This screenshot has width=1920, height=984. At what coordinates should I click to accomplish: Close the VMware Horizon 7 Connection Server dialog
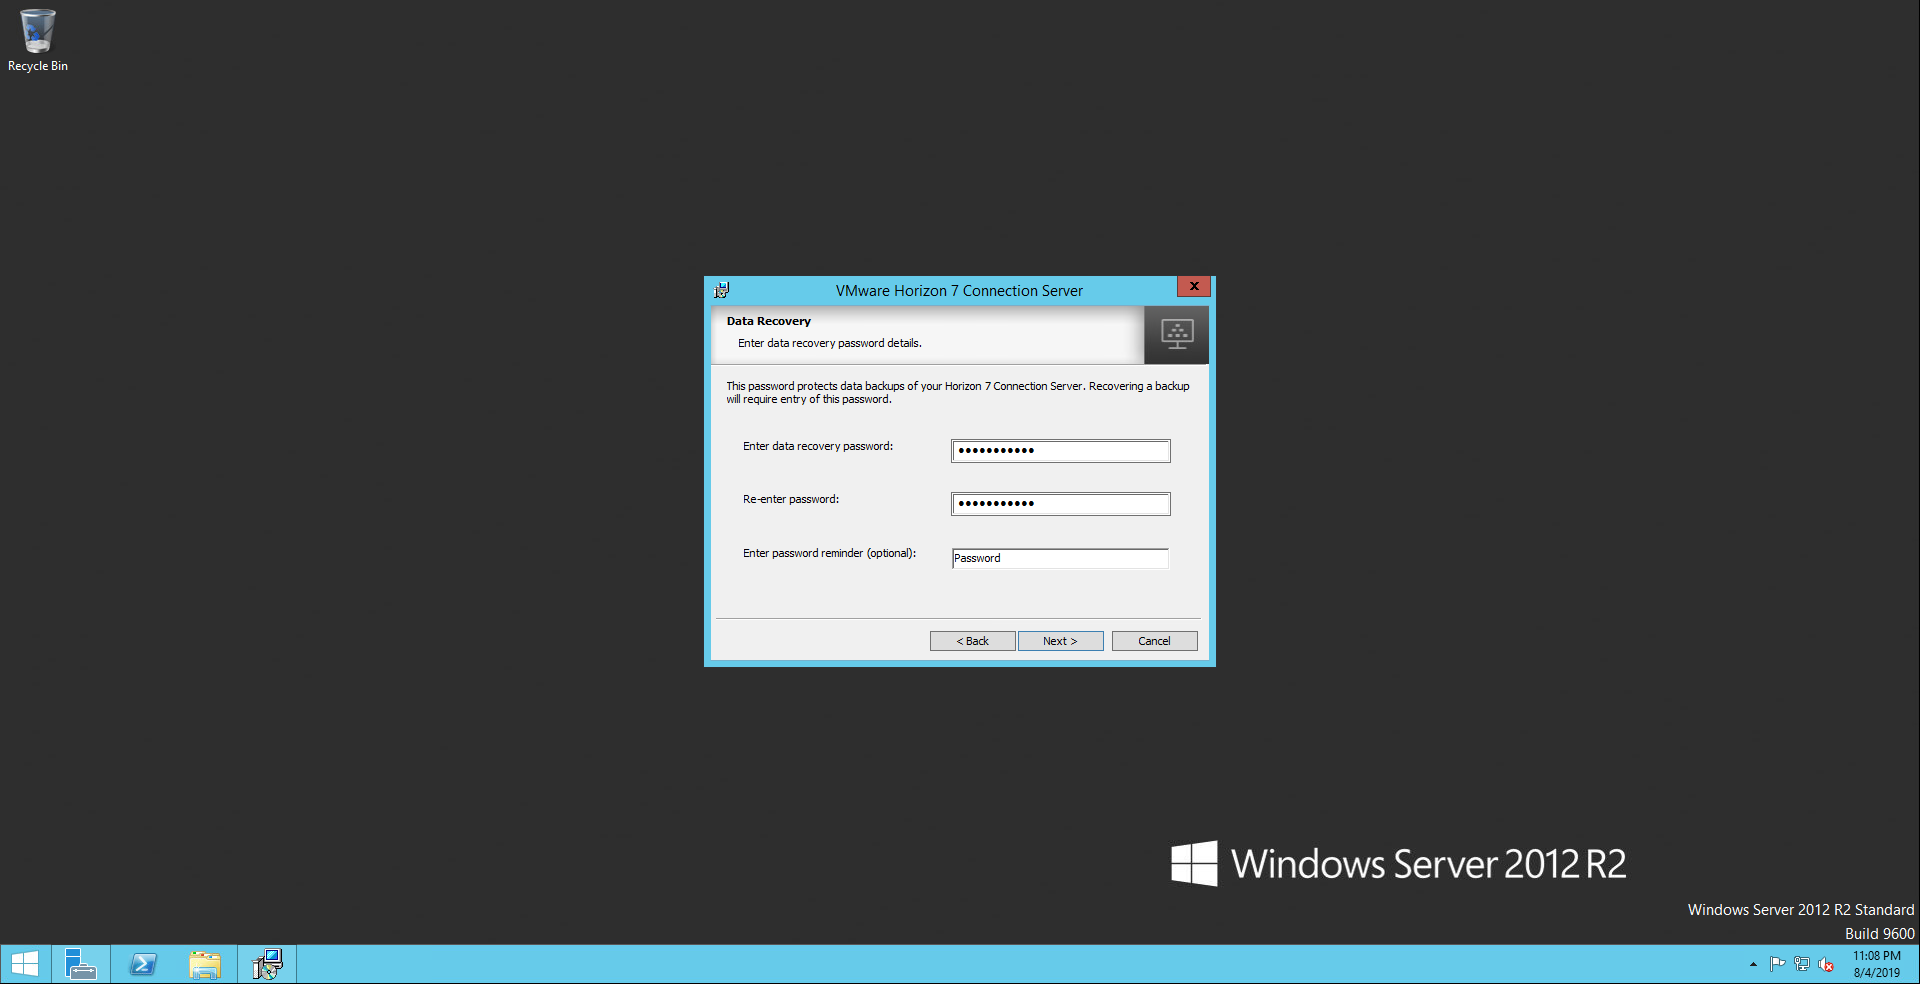click(x=1193, y=286)
